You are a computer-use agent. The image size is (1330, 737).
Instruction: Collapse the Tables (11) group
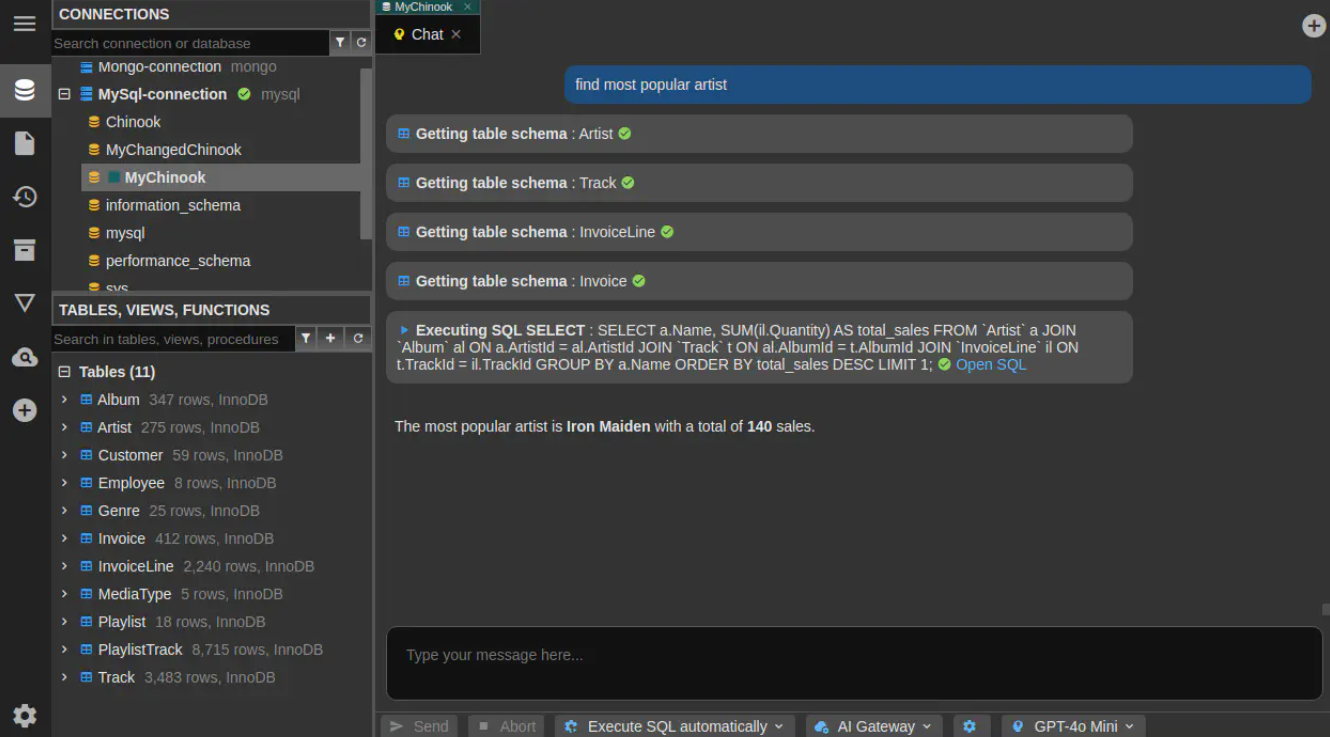[x=64, y=372]
